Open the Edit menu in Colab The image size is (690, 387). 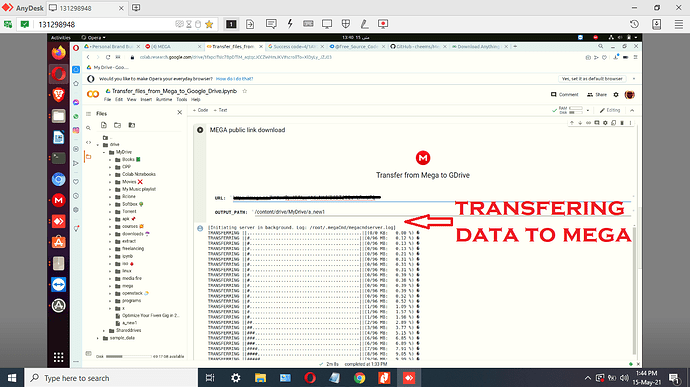(x=119, y=100)
